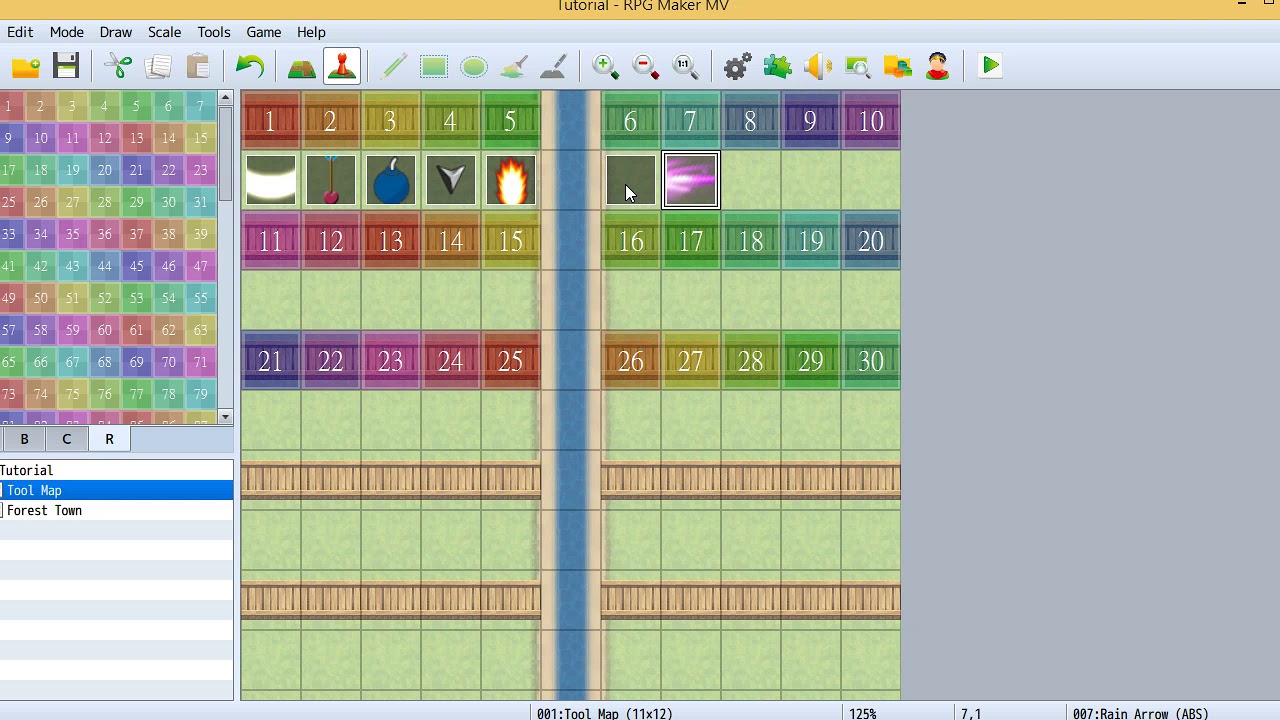Open the Sound Test speaker icon
Image resolution: width=1280 pixels, height=720 pixels.
click(x=817, y=67)
